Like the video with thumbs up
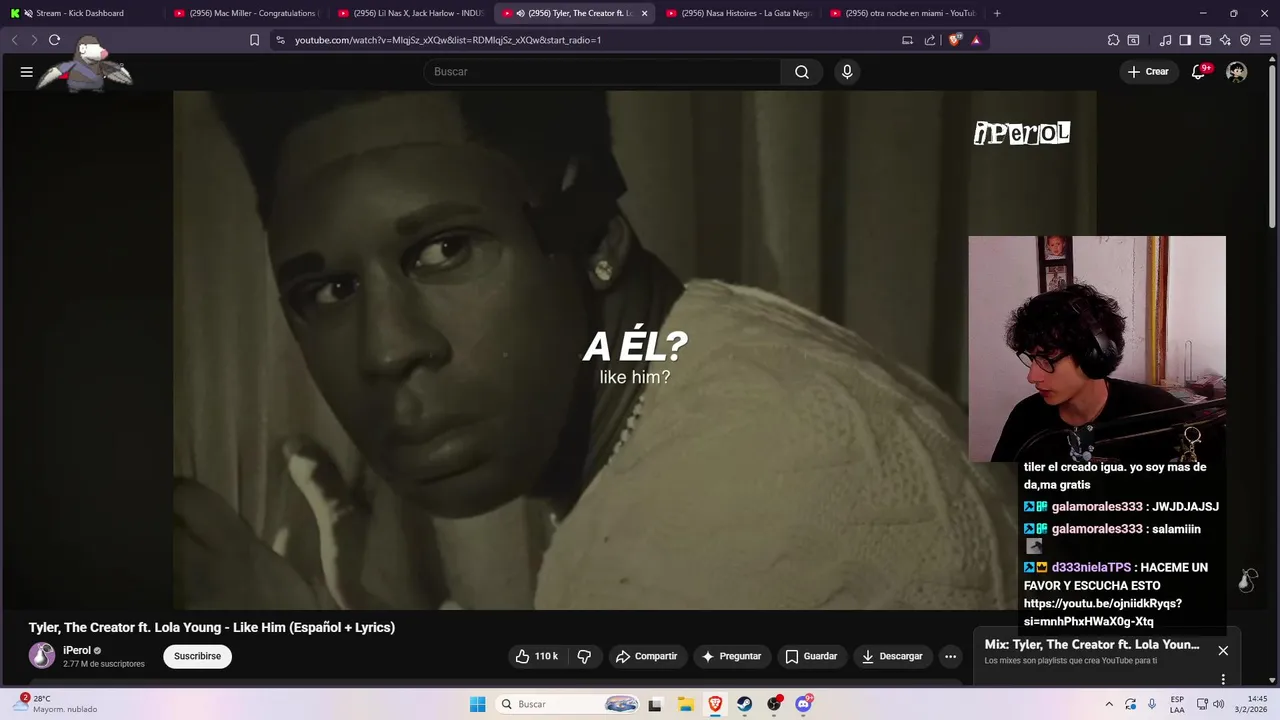1280x720 pixels. [537, 656]
